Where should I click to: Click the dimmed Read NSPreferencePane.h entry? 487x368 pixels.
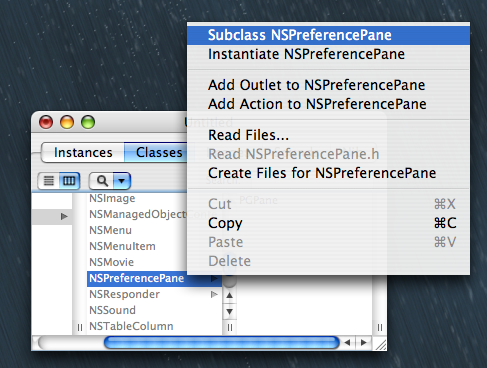point(328,154)
